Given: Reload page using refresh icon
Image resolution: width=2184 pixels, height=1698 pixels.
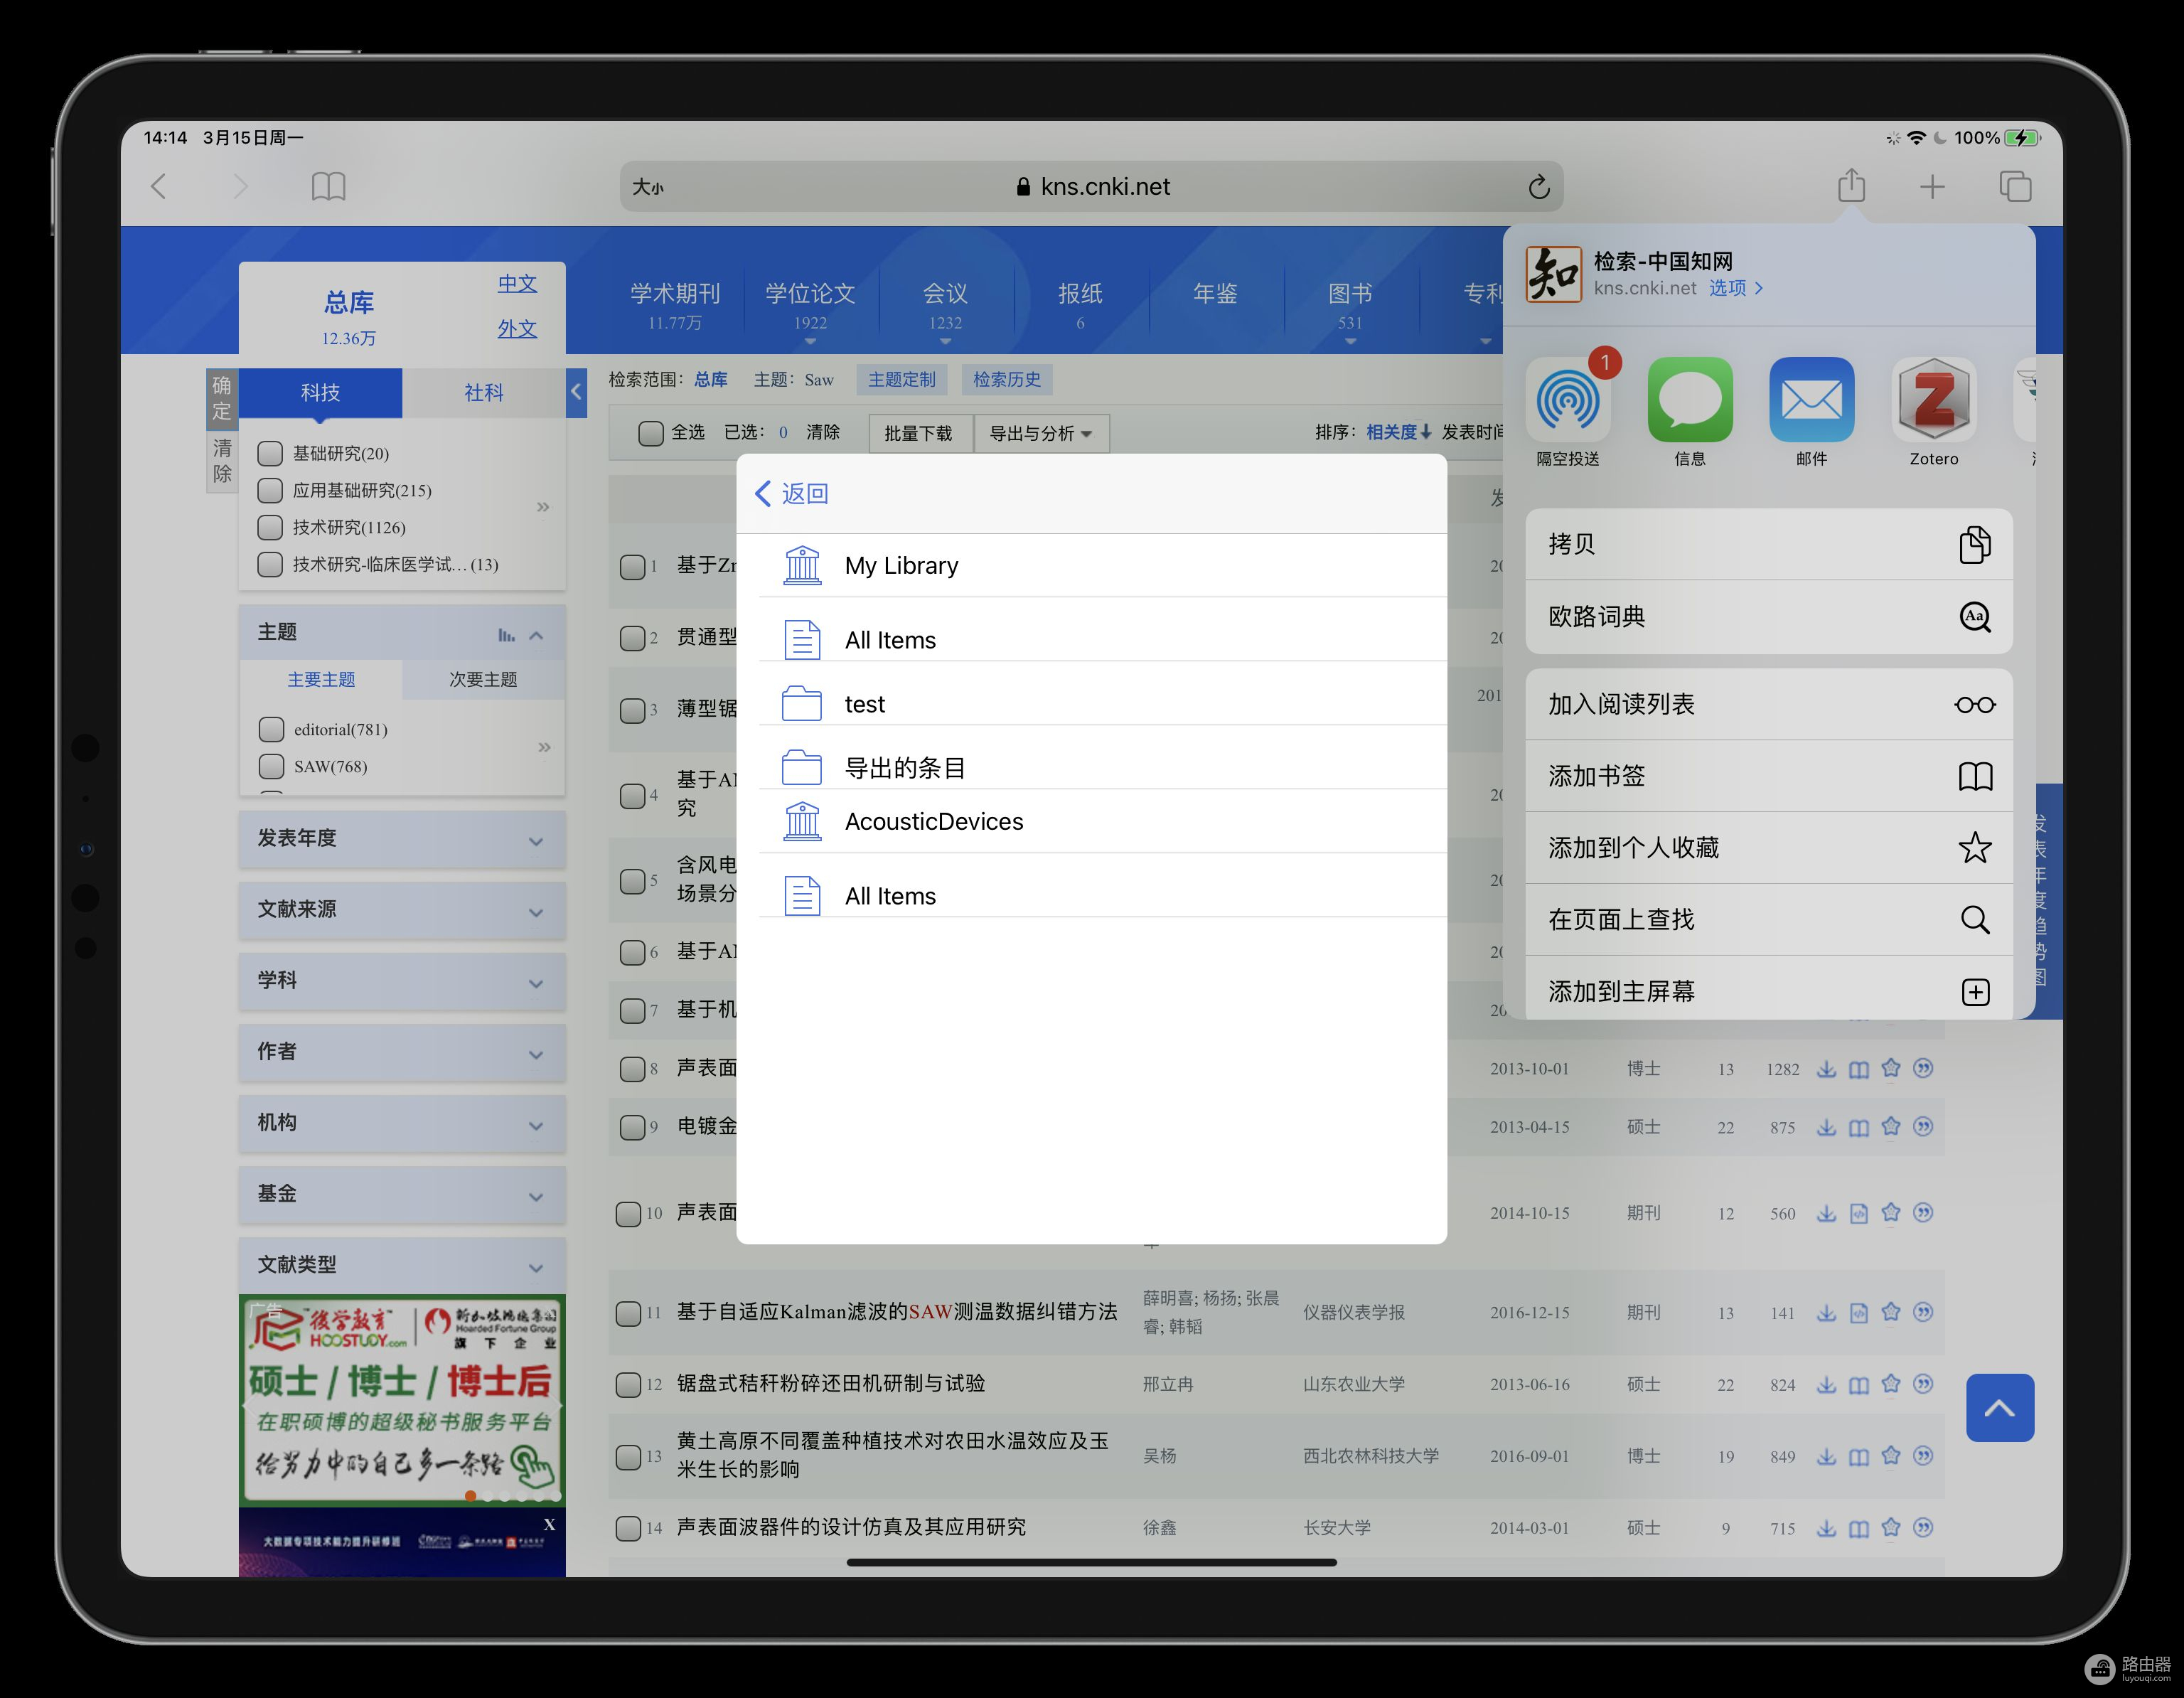Looking at the screenshot, I should pos(1538,187).
